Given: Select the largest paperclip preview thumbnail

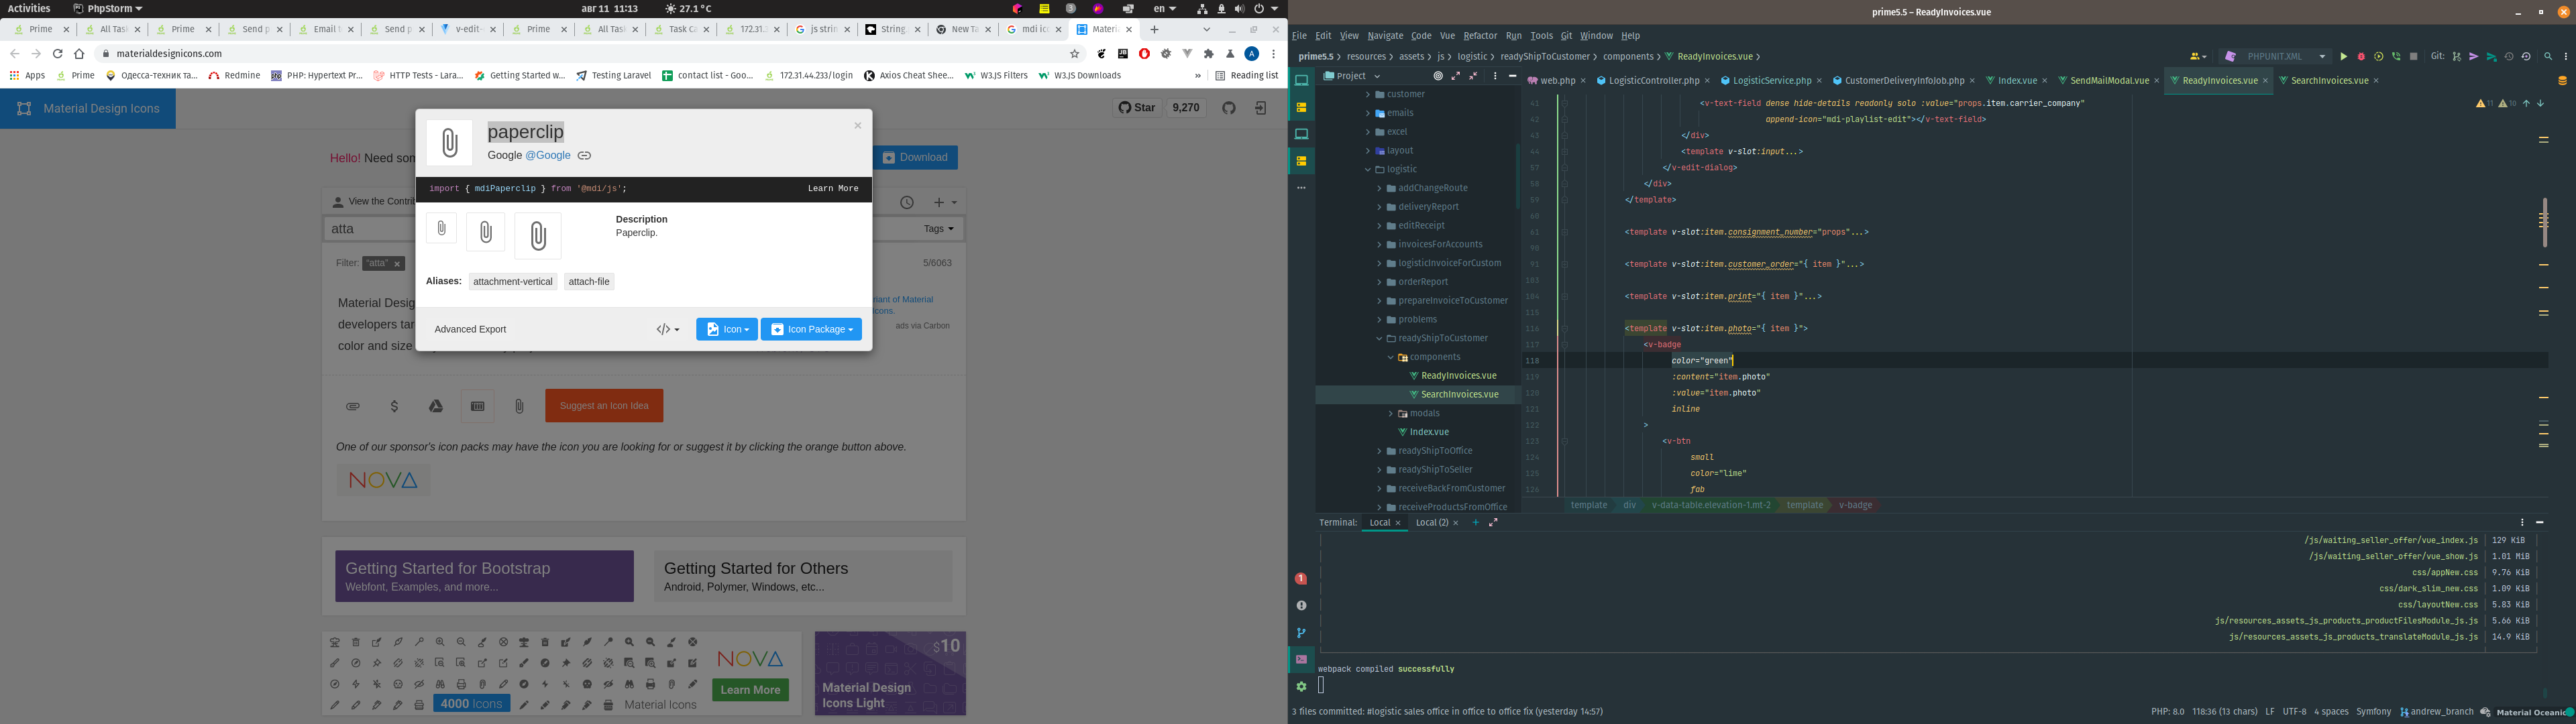Looking at the screenshot, I should click(538, 236).
